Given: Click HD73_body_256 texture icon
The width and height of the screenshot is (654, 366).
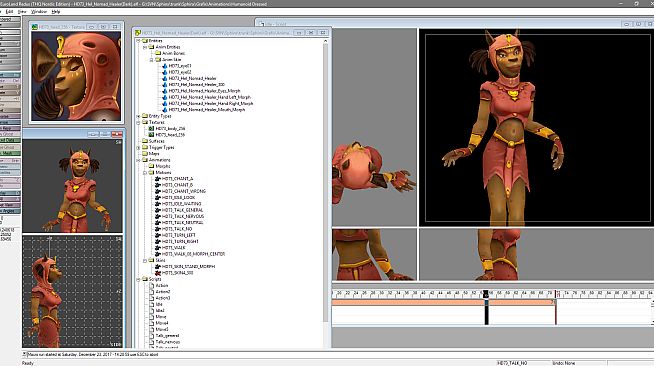Looking at the screenshot, I should [x=151, y=129].
